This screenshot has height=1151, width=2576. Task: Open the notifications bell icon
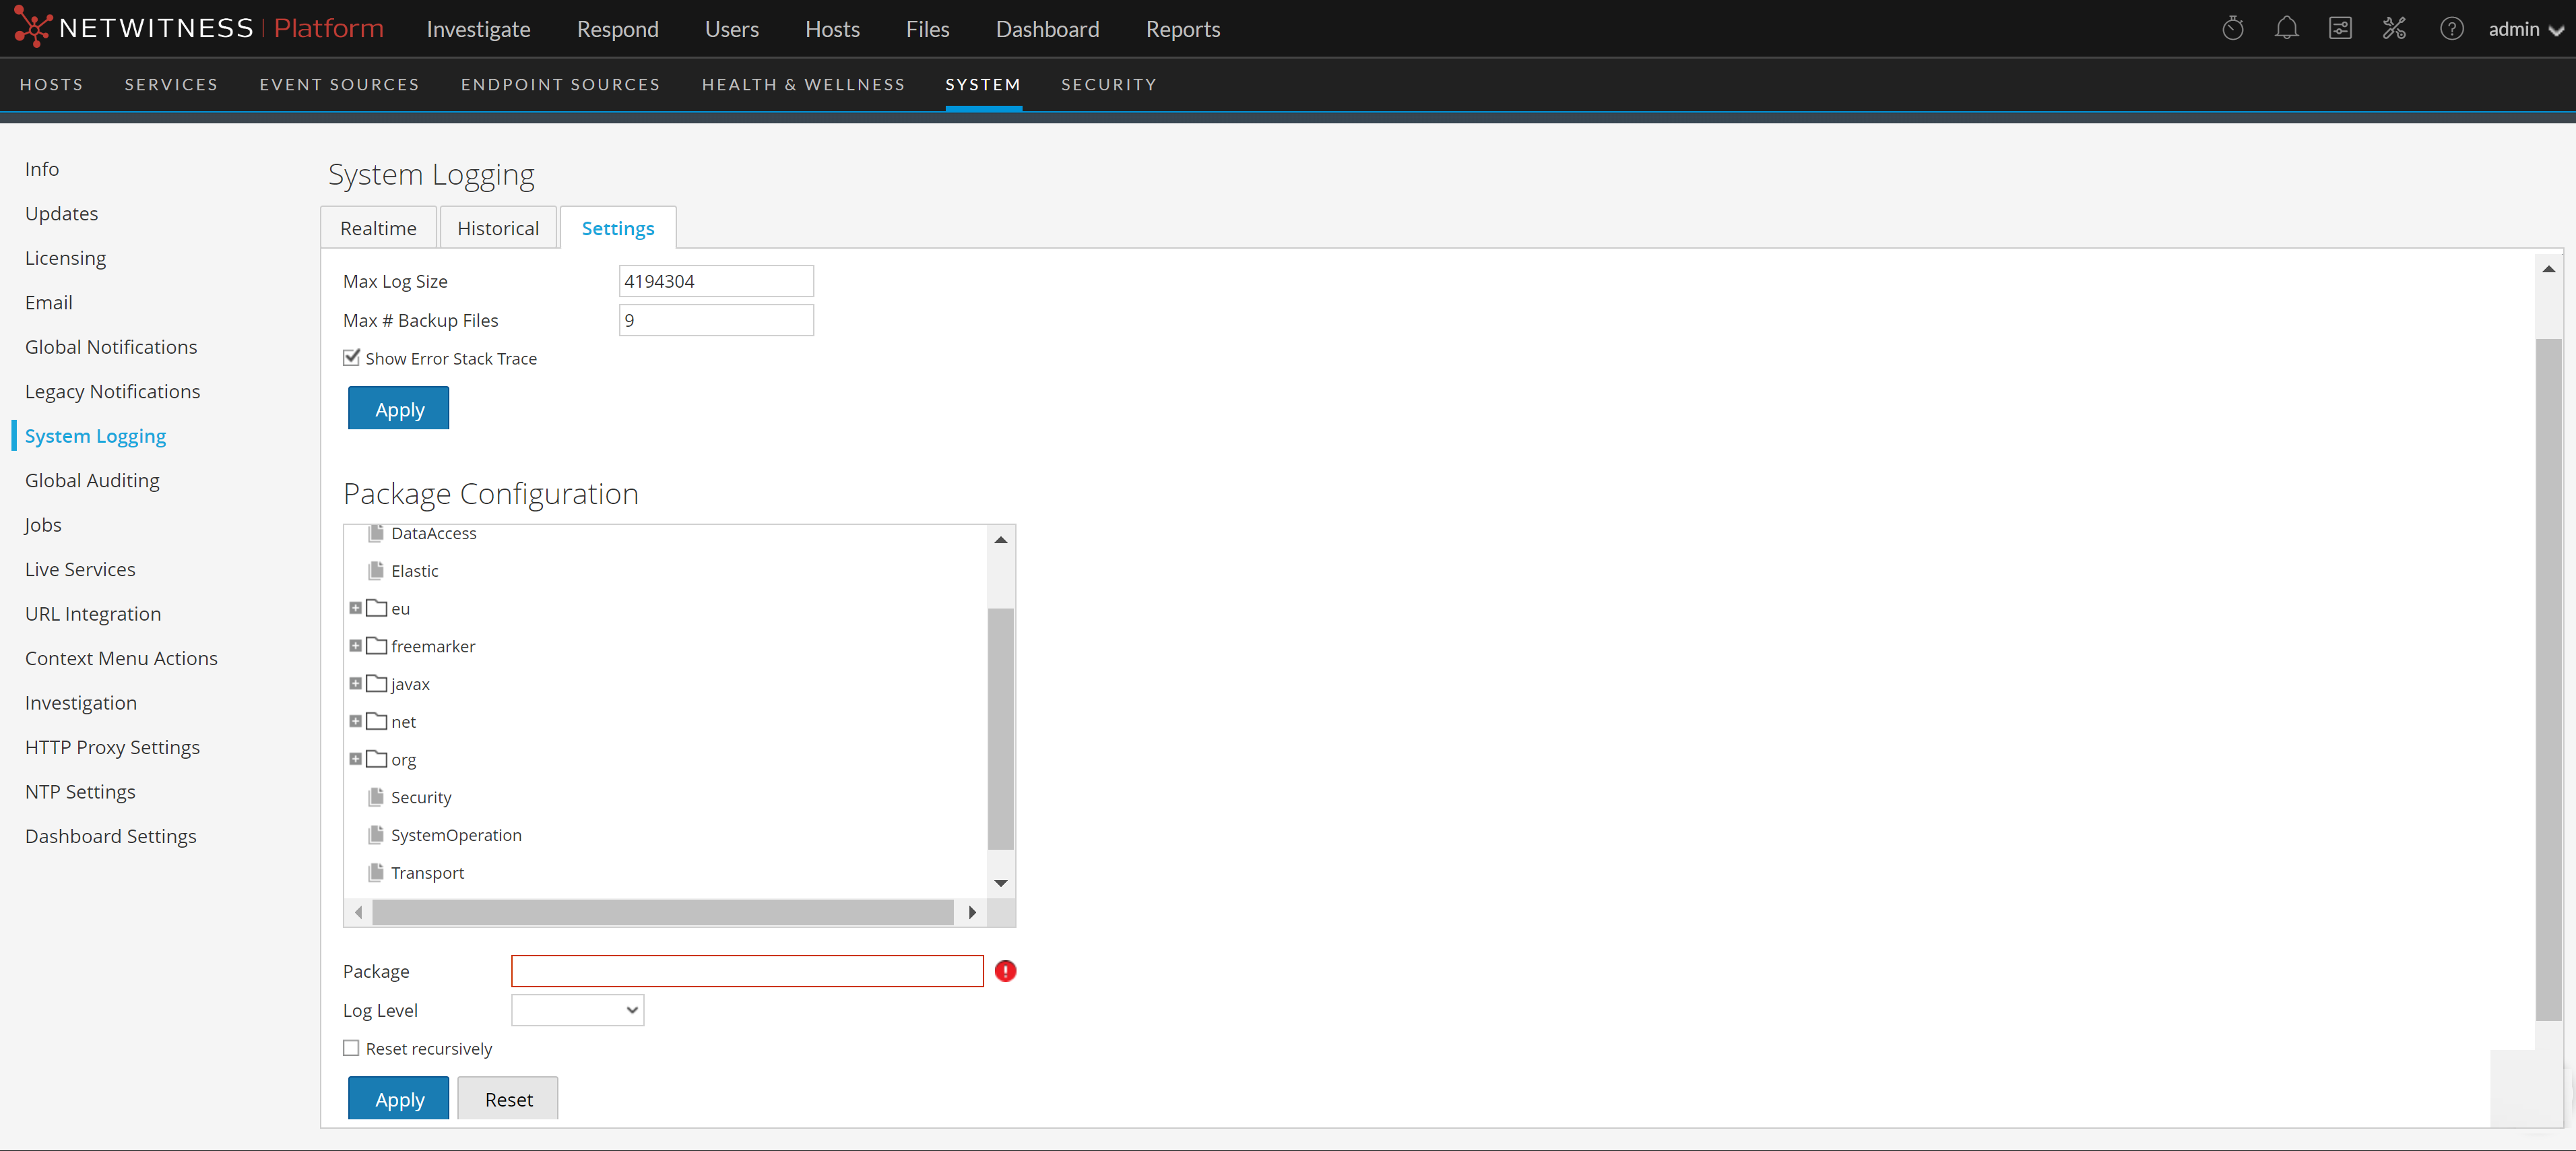(2286, 29)
